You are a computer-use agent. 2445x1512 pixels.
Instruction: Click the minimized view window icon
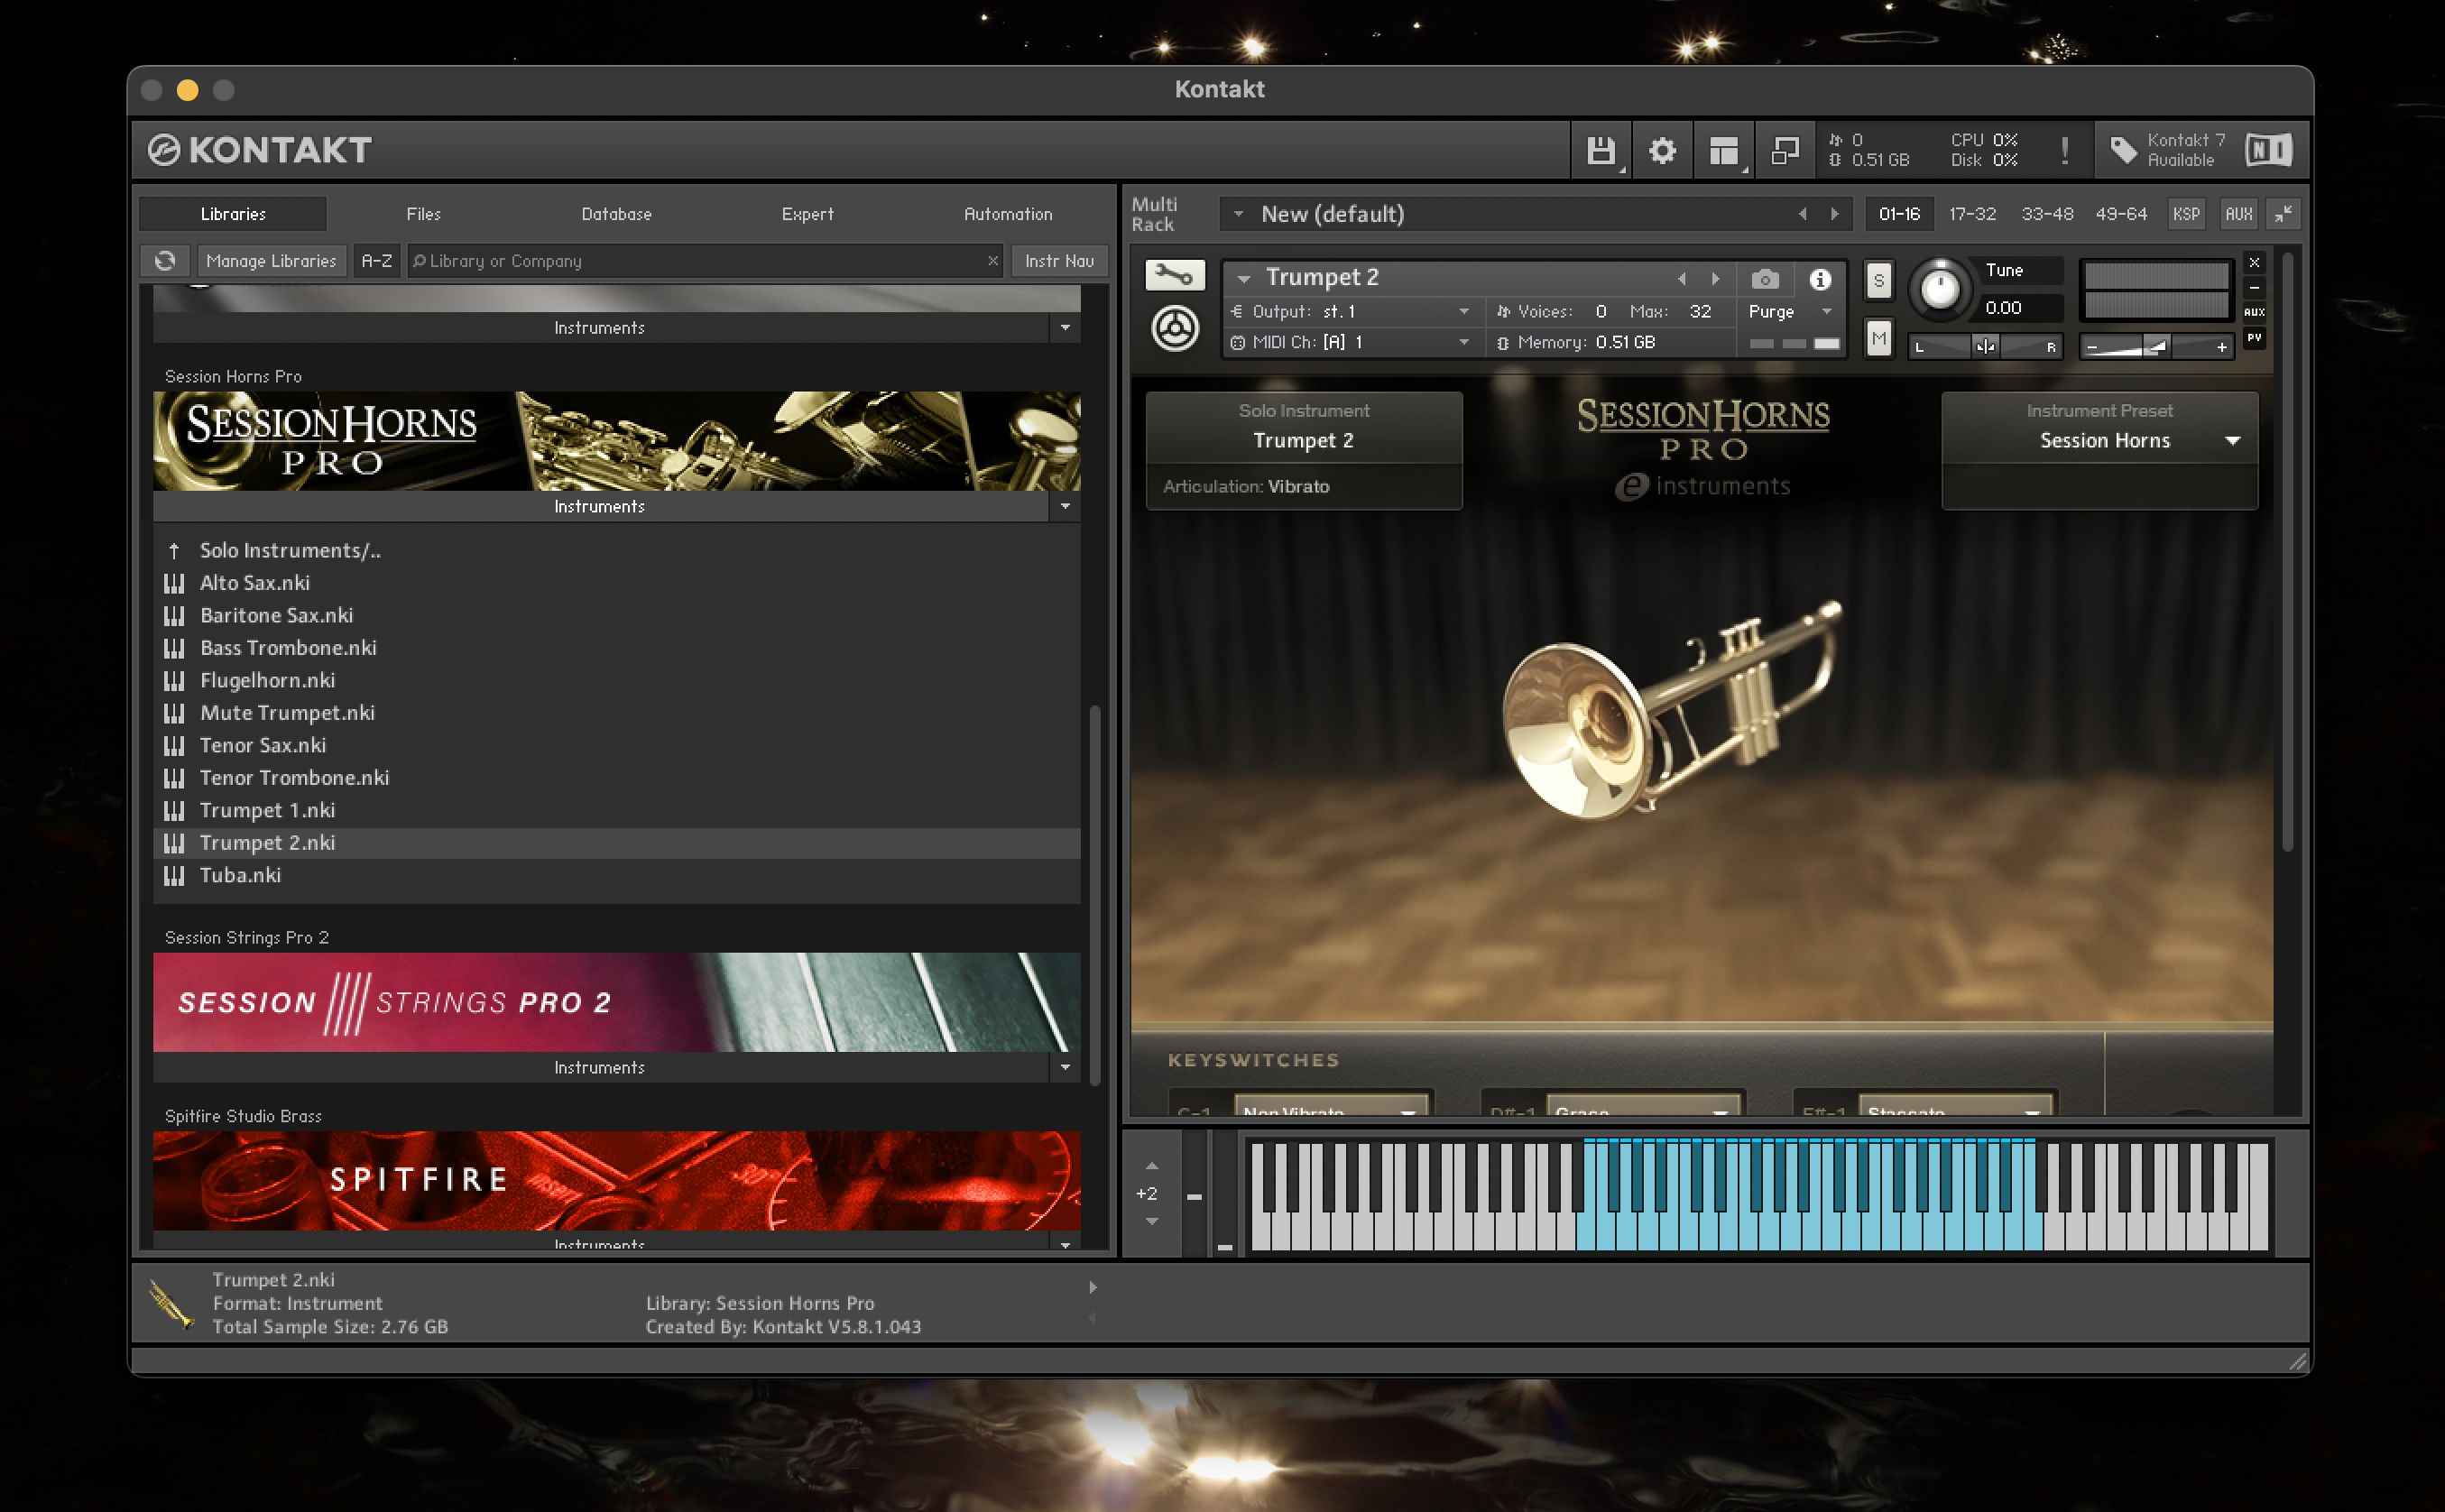pyautogui.click(x=1785, y=150)
